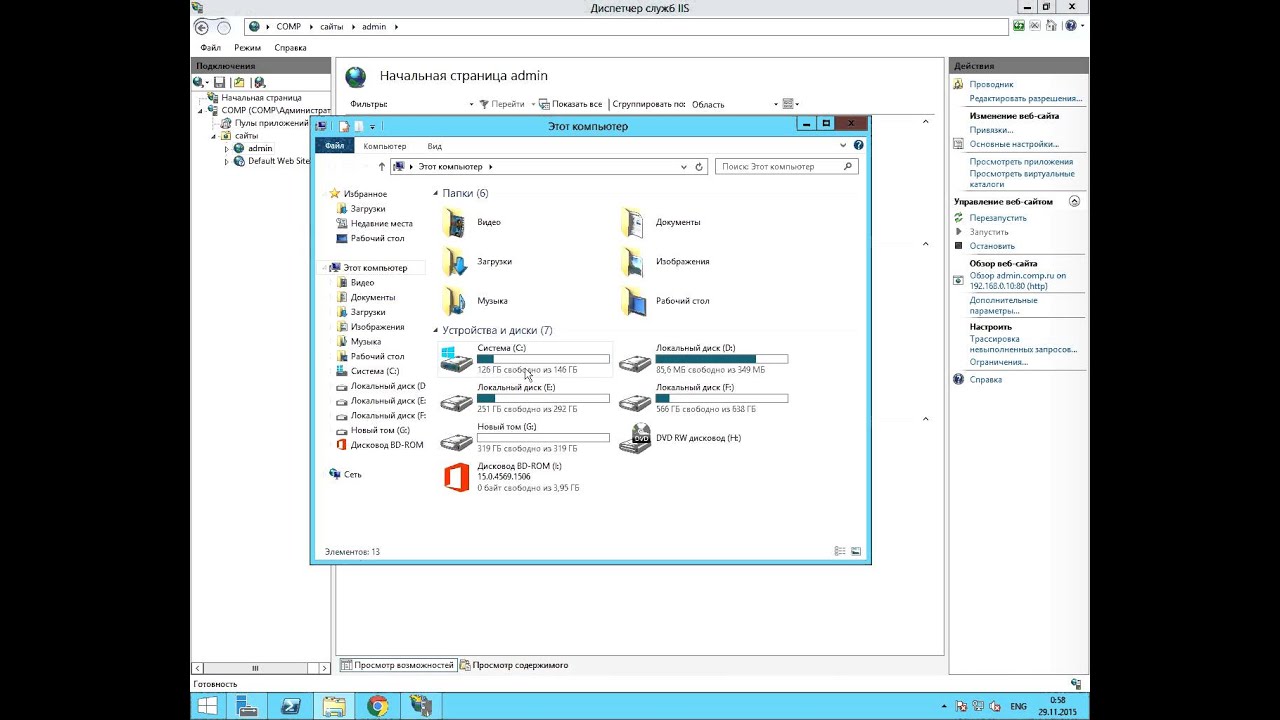1280x720 pixels.
Task: Click Проводник link in Действия
Action: 991,85
